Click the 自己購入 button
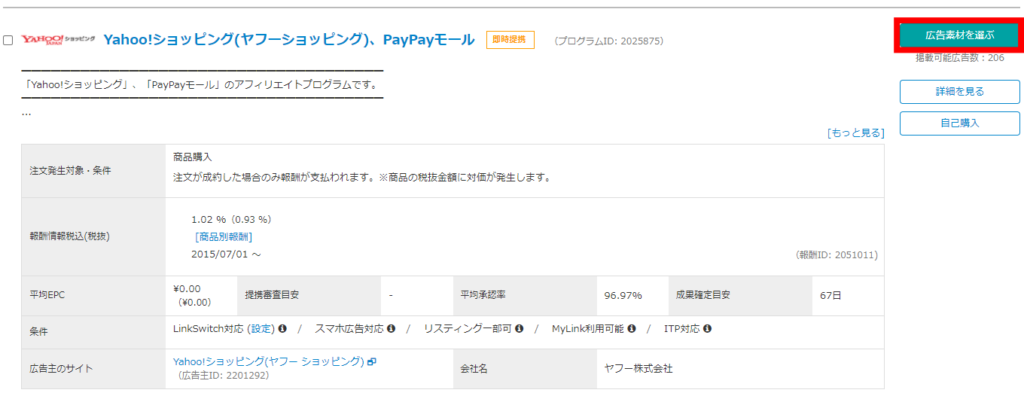This screenshot has width=1024, height=396. pyautogui.click(x=959, y=123)
